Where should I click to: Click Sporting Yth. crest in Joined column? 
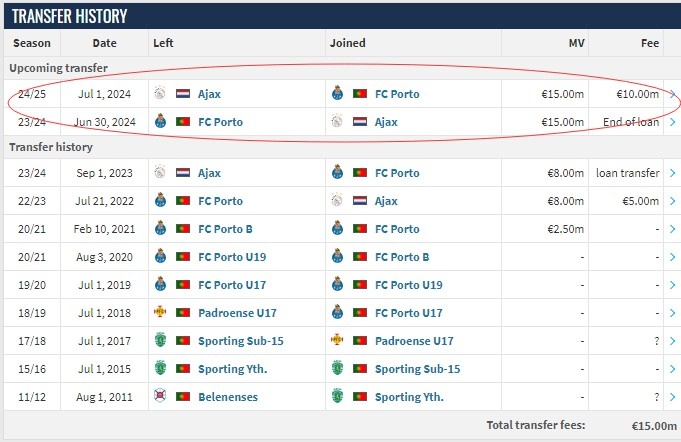coord(337,396)
